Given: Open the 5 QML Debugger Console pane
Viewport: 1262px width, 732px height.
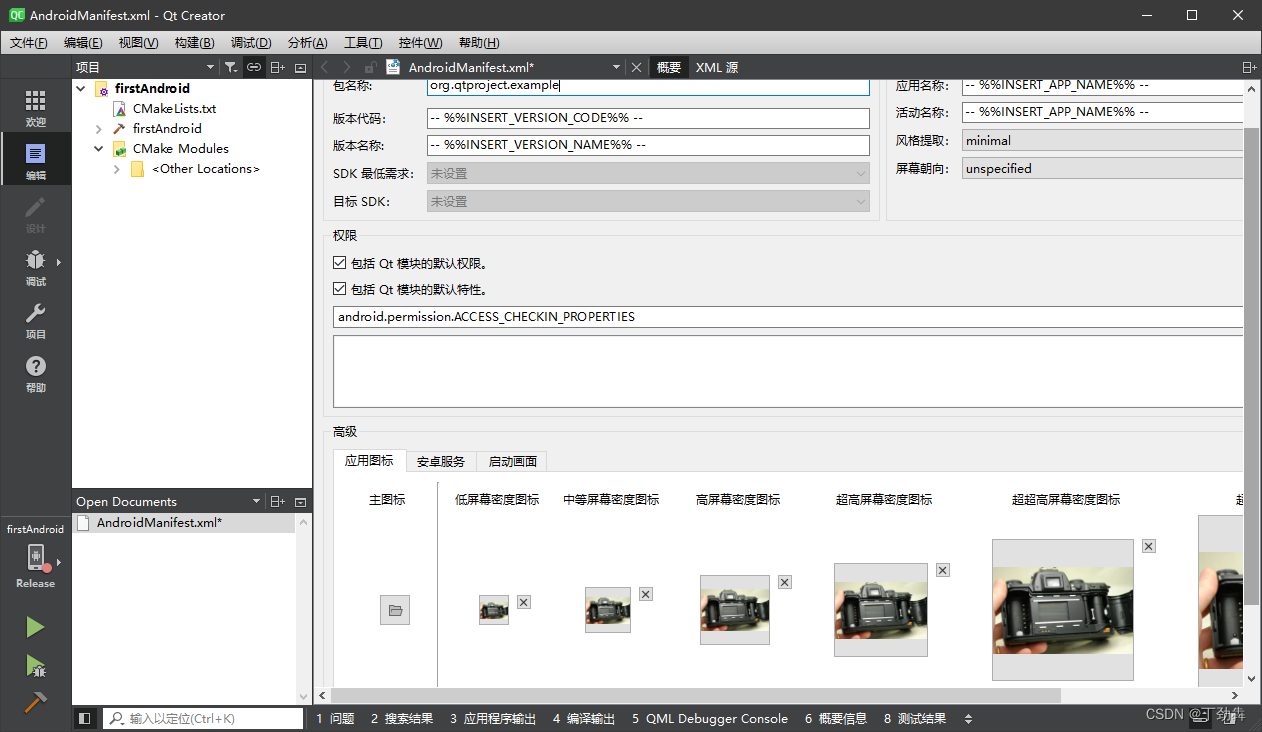Looking at the screenshot, I should [x=710, y=718].
